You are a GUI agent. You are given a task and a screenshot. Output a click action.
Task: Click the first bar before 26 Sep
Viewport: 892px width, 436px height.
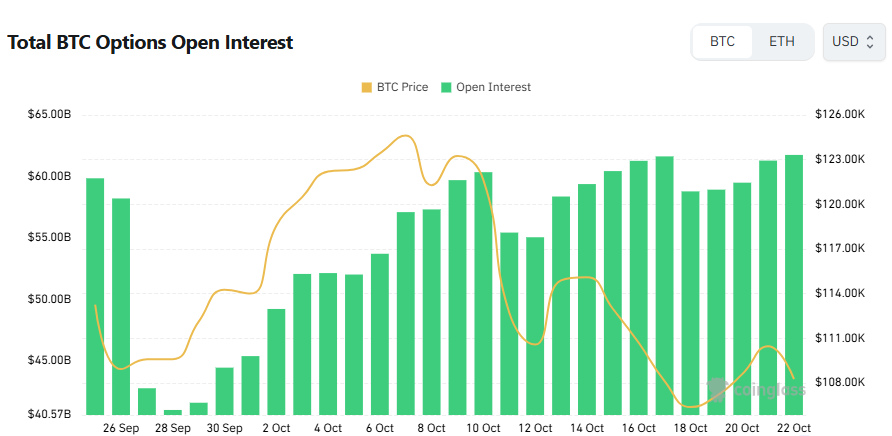pos(95,296)
